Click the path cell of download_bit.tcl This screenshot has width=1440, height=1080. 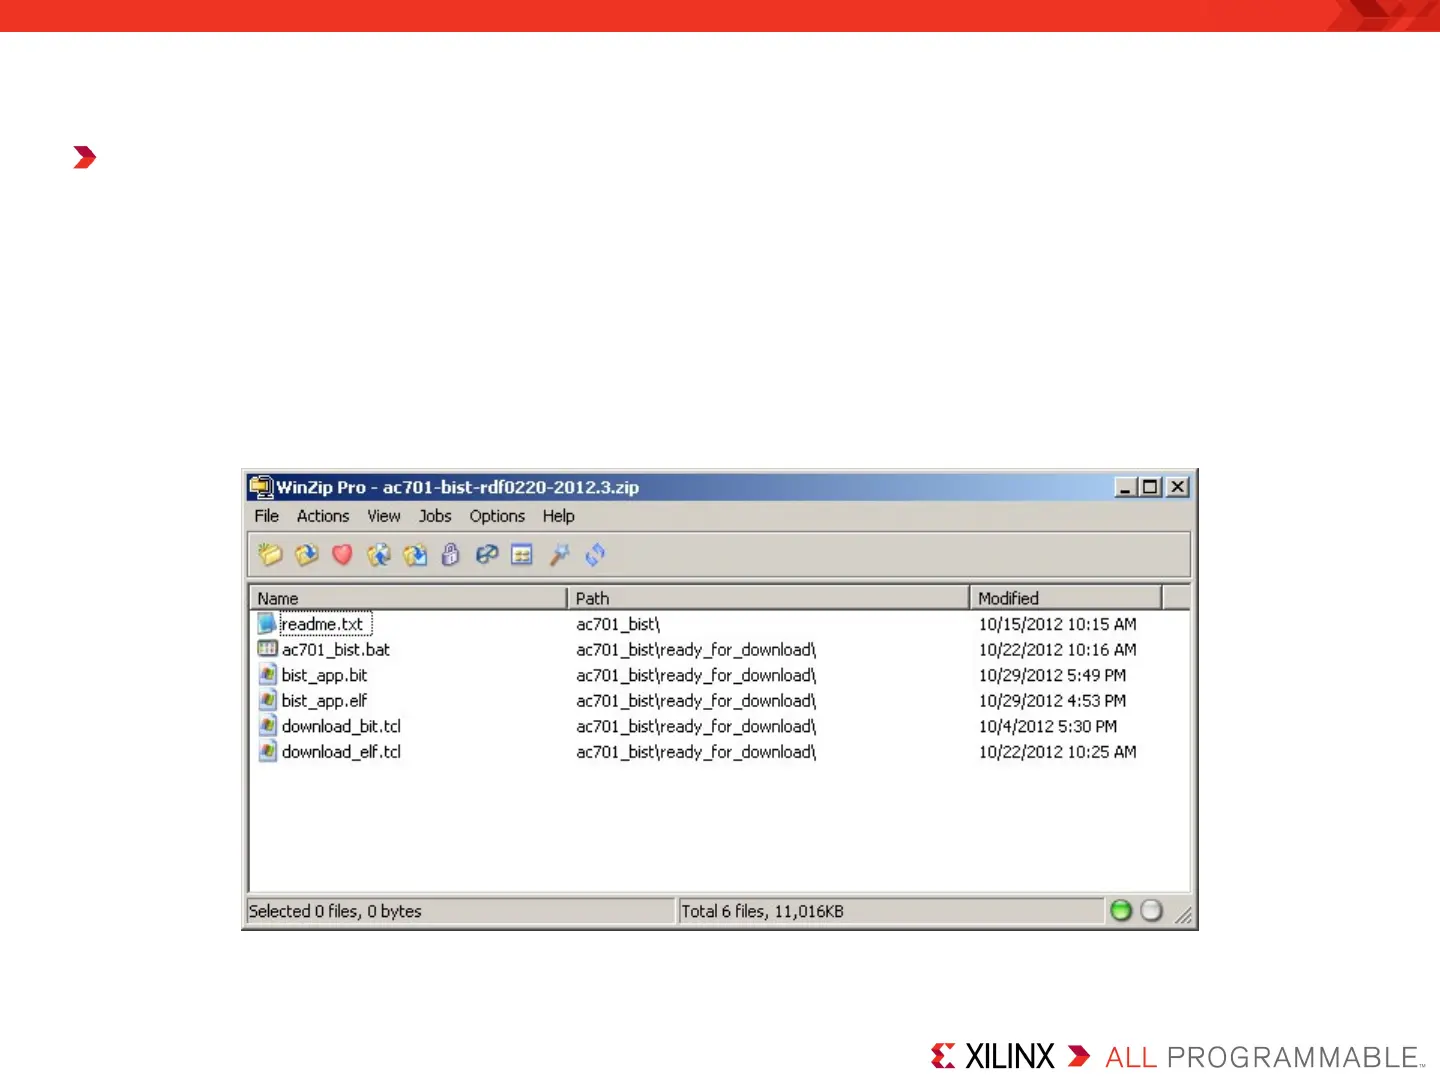[696, 726]
